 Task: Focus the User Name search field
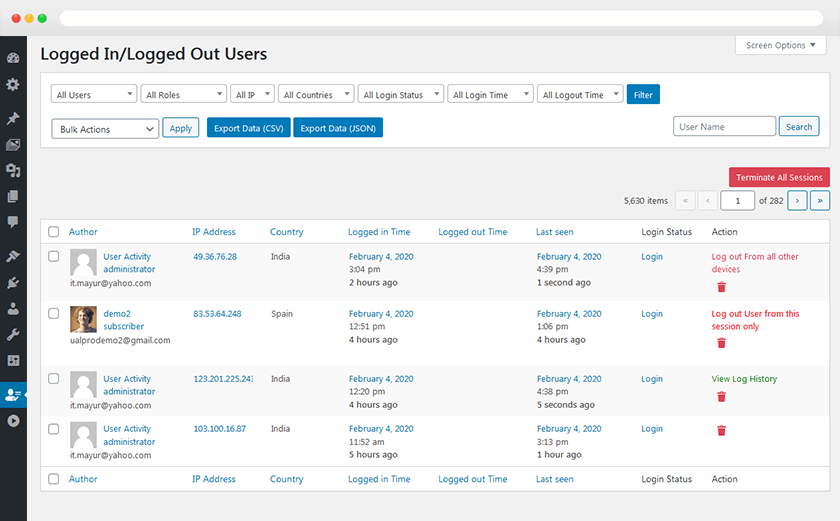click(x=724, y=127)
